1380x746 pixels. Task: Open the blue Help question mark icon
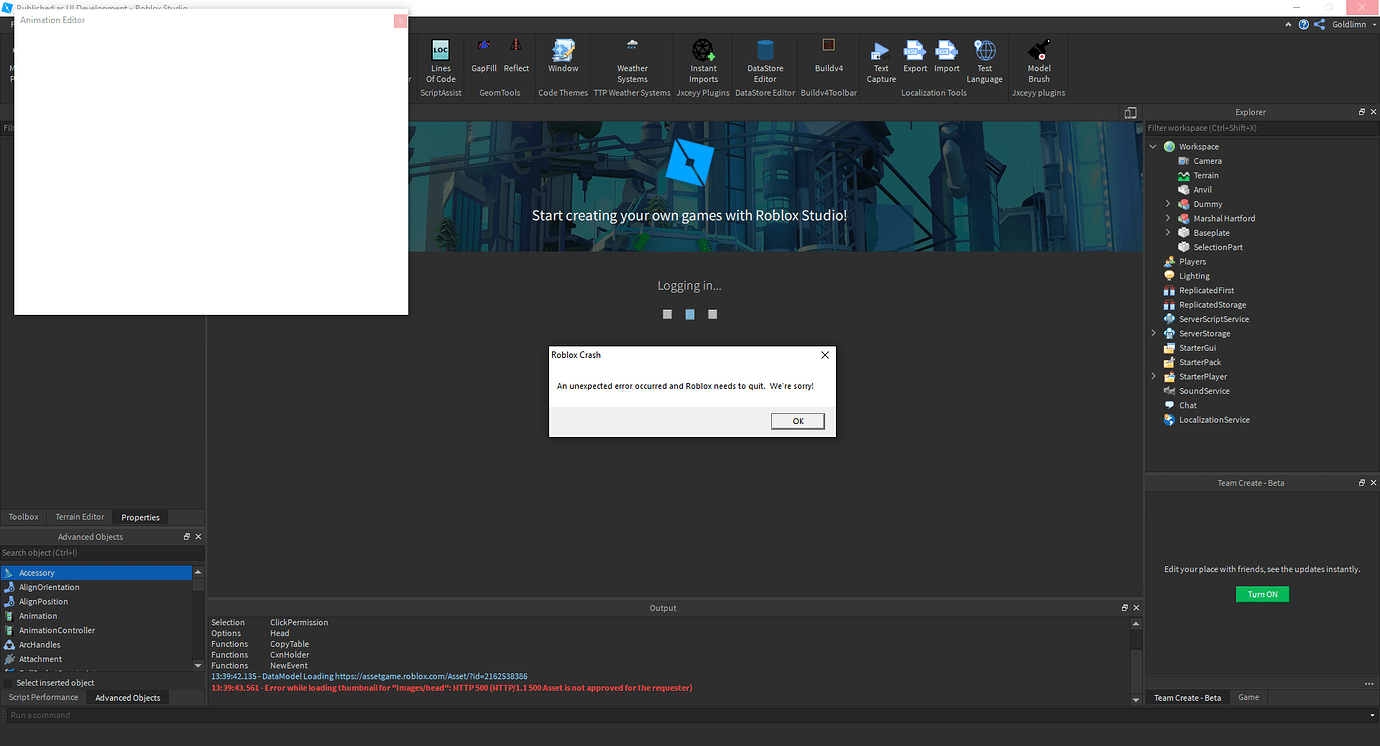[x=1304, y=24]
